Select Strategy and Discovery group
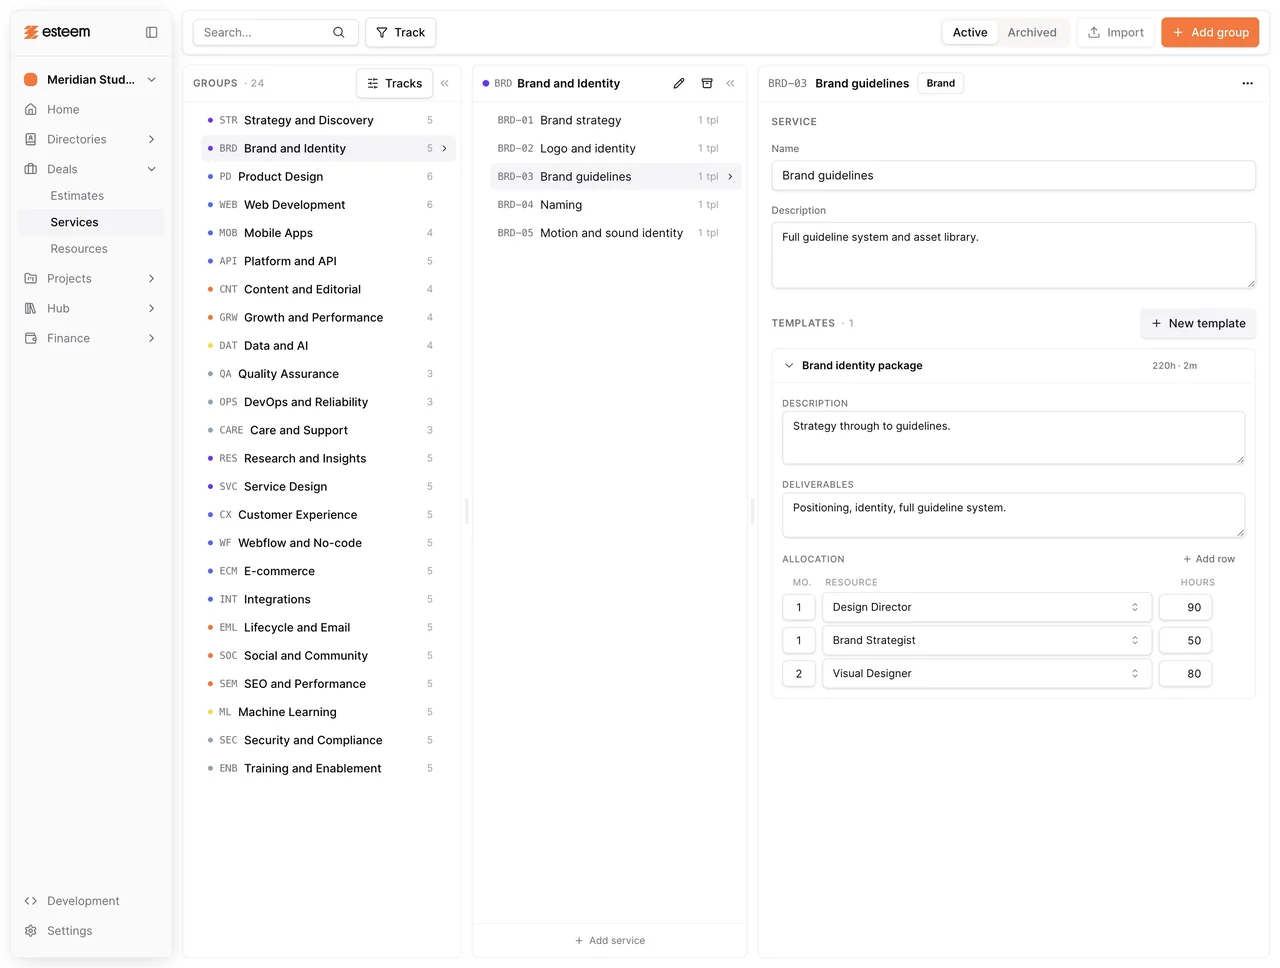1280x968 pixels. [328, 120]
